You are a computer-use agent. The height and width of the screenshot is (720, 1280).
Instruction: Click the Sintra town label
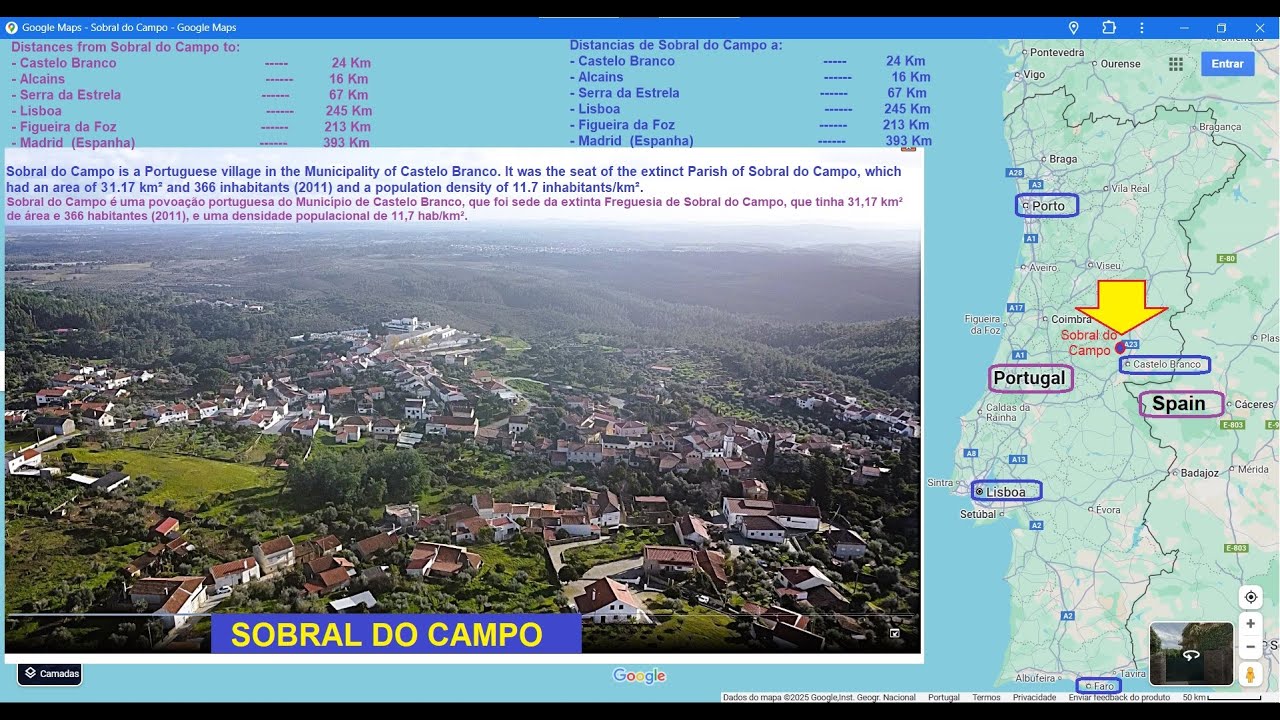(940, 482)
